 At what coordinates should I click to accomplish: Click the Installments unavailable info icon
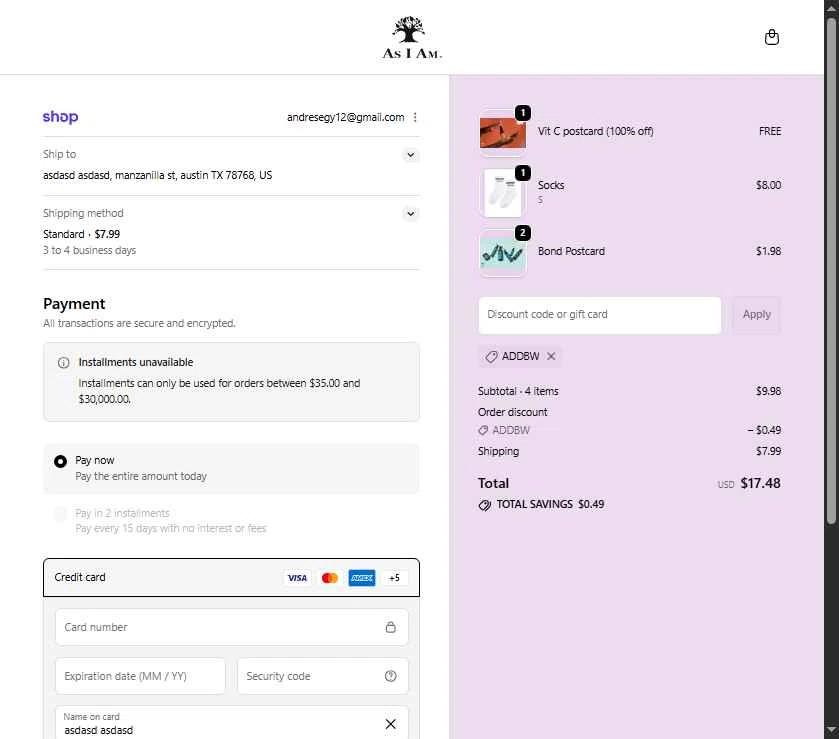pyautogui.click(x=63, y=363)
